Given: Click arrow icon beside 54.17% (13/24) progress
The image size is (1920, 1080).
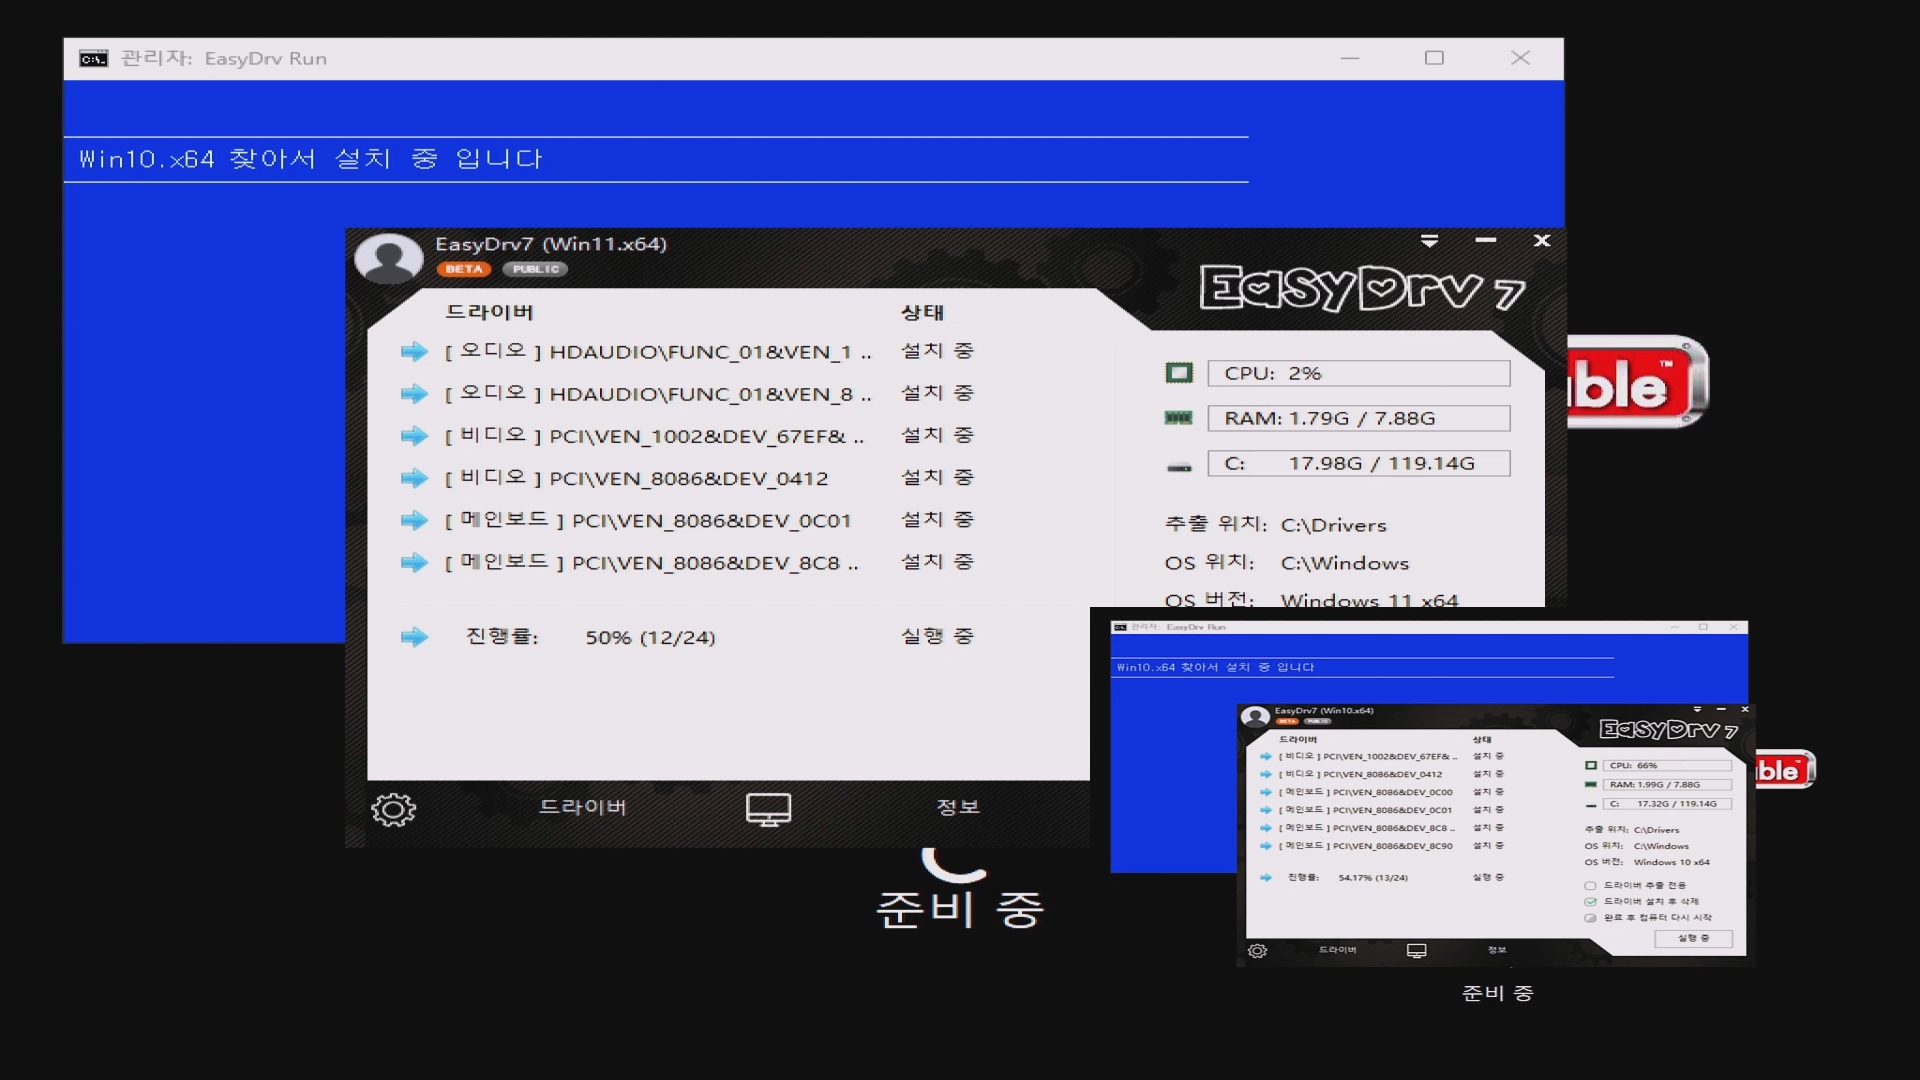Looking at the screenshot, I should pos(1266,878).
